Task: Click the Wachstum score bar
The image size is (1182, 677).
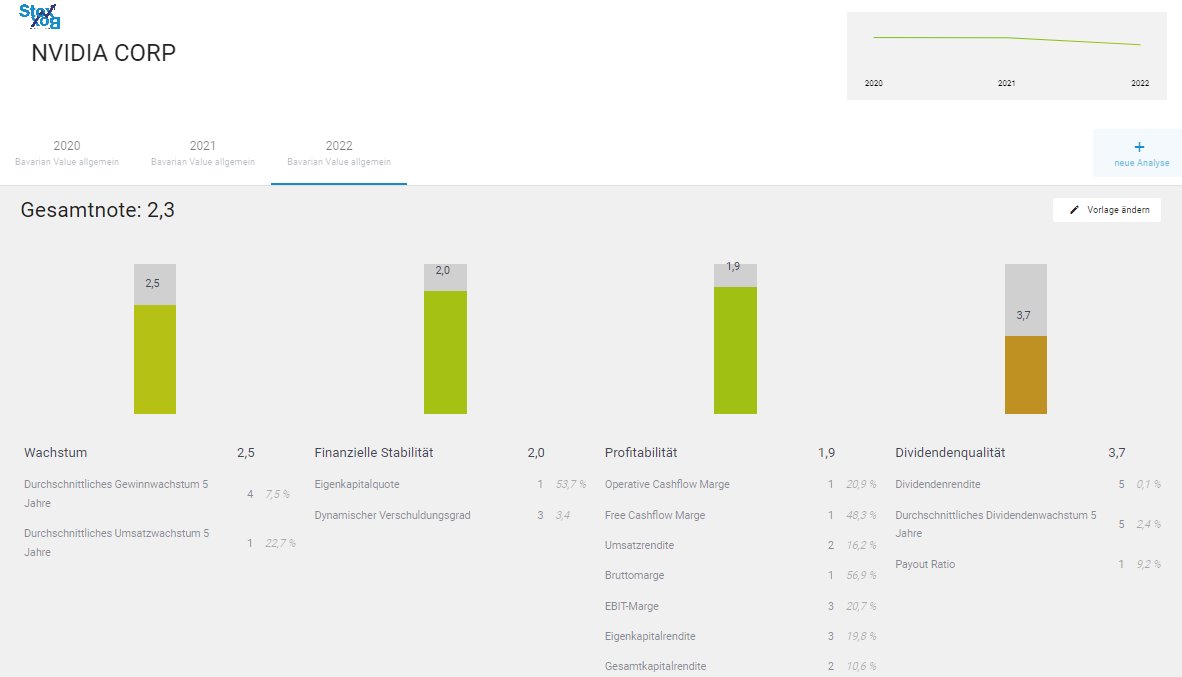Action: tap(155, 338)
